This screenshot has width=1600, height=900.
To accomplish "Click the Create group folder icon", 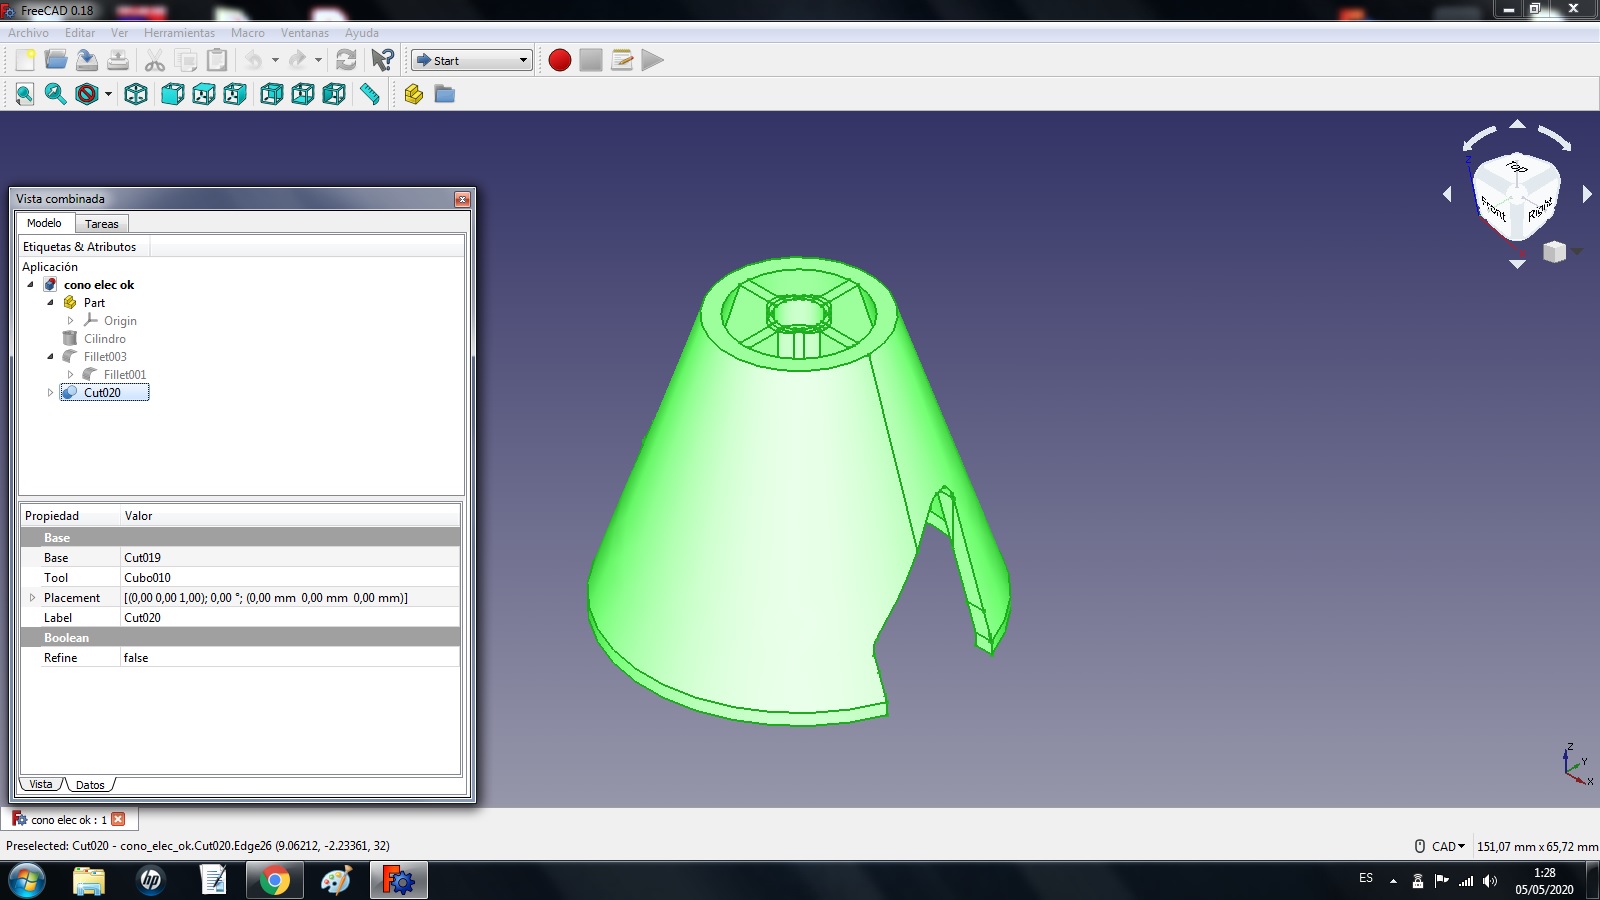I will coord(445,94).
